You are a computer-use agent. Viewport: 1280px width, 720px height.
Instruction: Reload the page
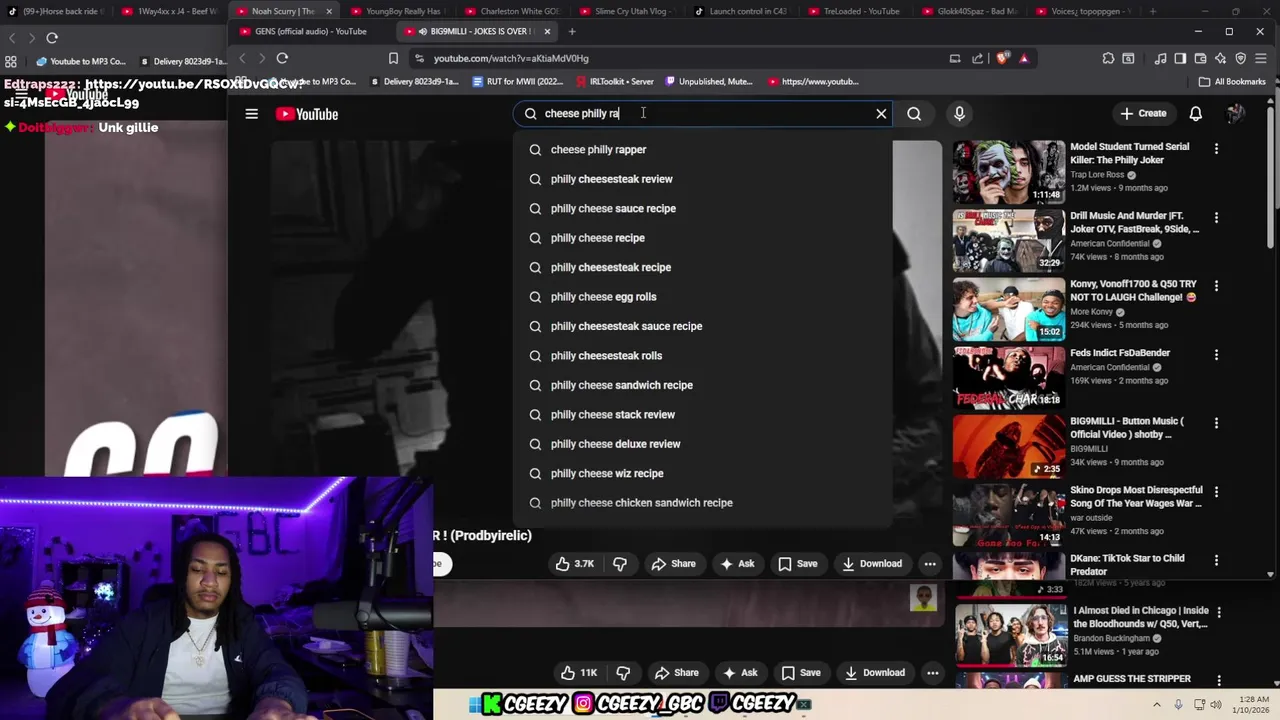pos(283,58)
